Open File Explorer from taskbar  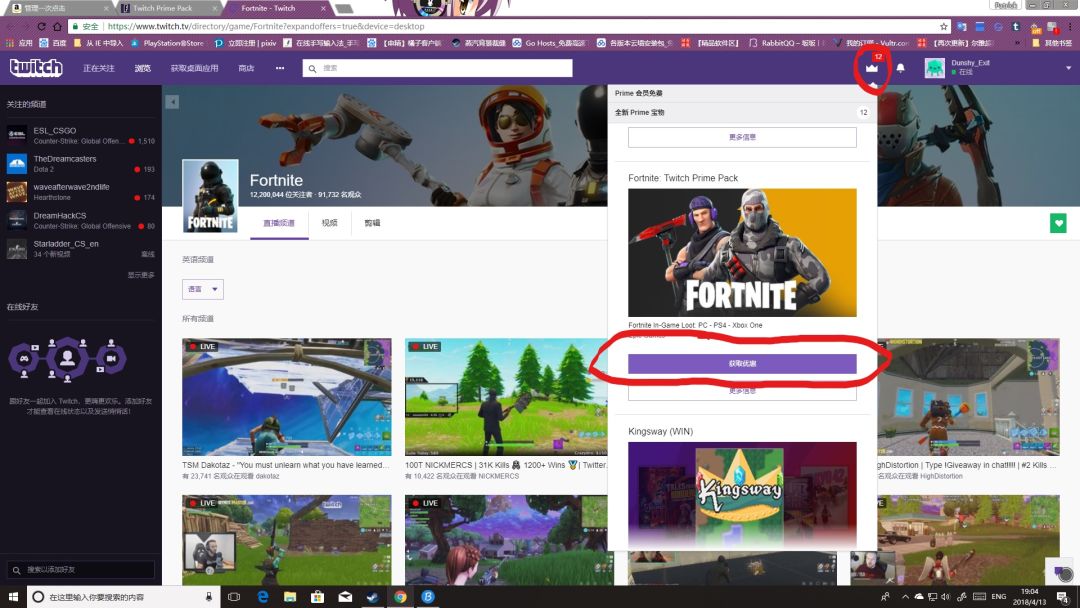pyautogui.click(x=290, y=596)
